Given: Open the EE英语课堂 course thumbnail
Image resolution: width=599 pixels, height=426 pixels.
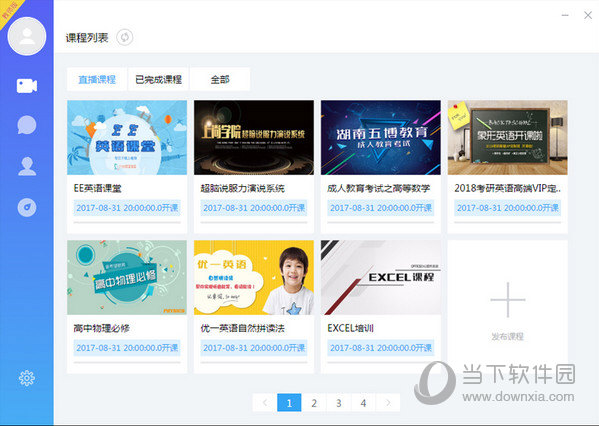Looking at the screenshot, I should tap(127, 138).
